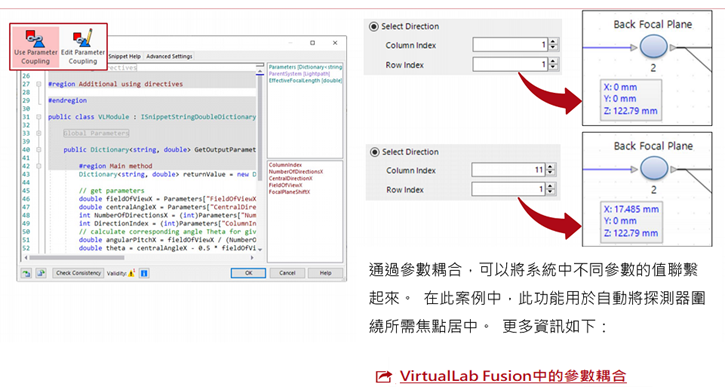The width and height of the screenshot is (725, 390).
Task: Open the VirtualLab Fusion parameter coupling link
Action: click(513, 376)
